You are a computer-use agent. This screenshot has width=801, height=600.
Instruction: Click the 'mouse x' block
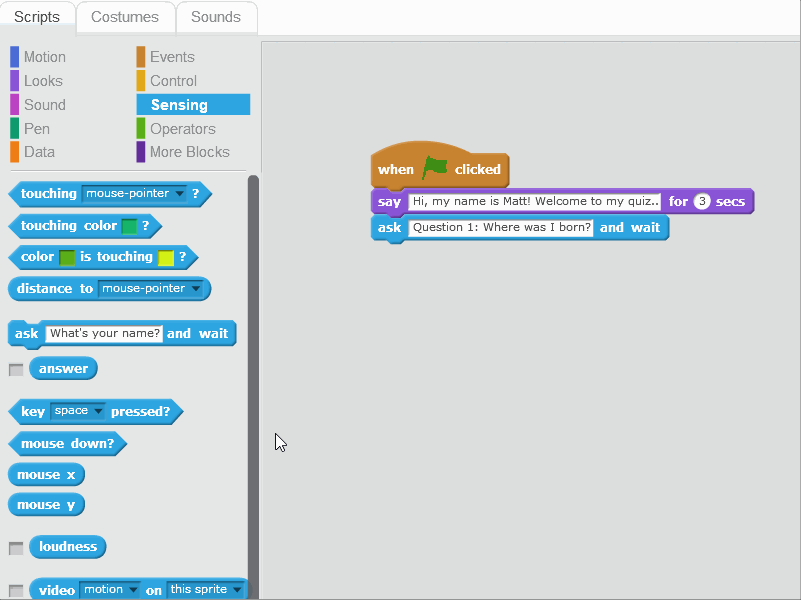[x=46, y=475]
